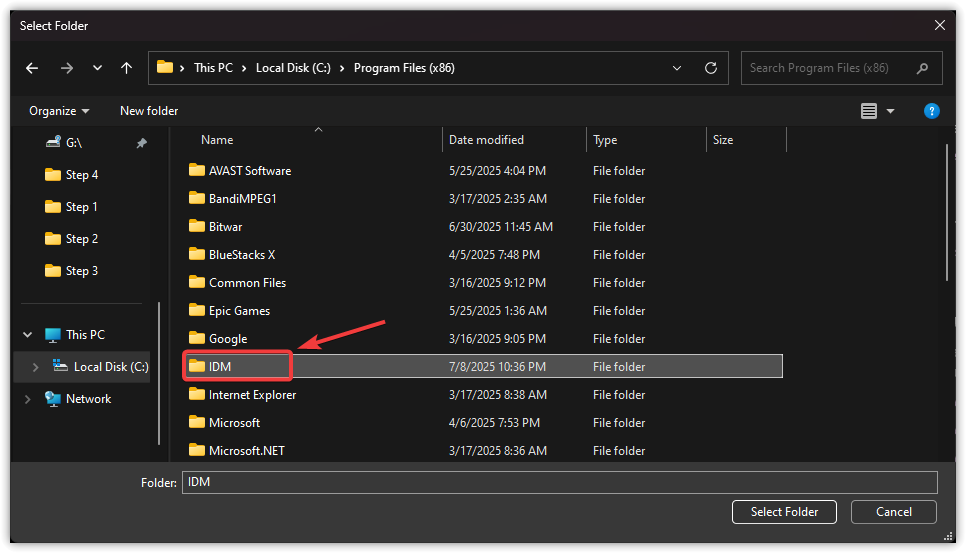
Task: Click the BlueStacks X folder icon
Action: [x=197, y=255]
